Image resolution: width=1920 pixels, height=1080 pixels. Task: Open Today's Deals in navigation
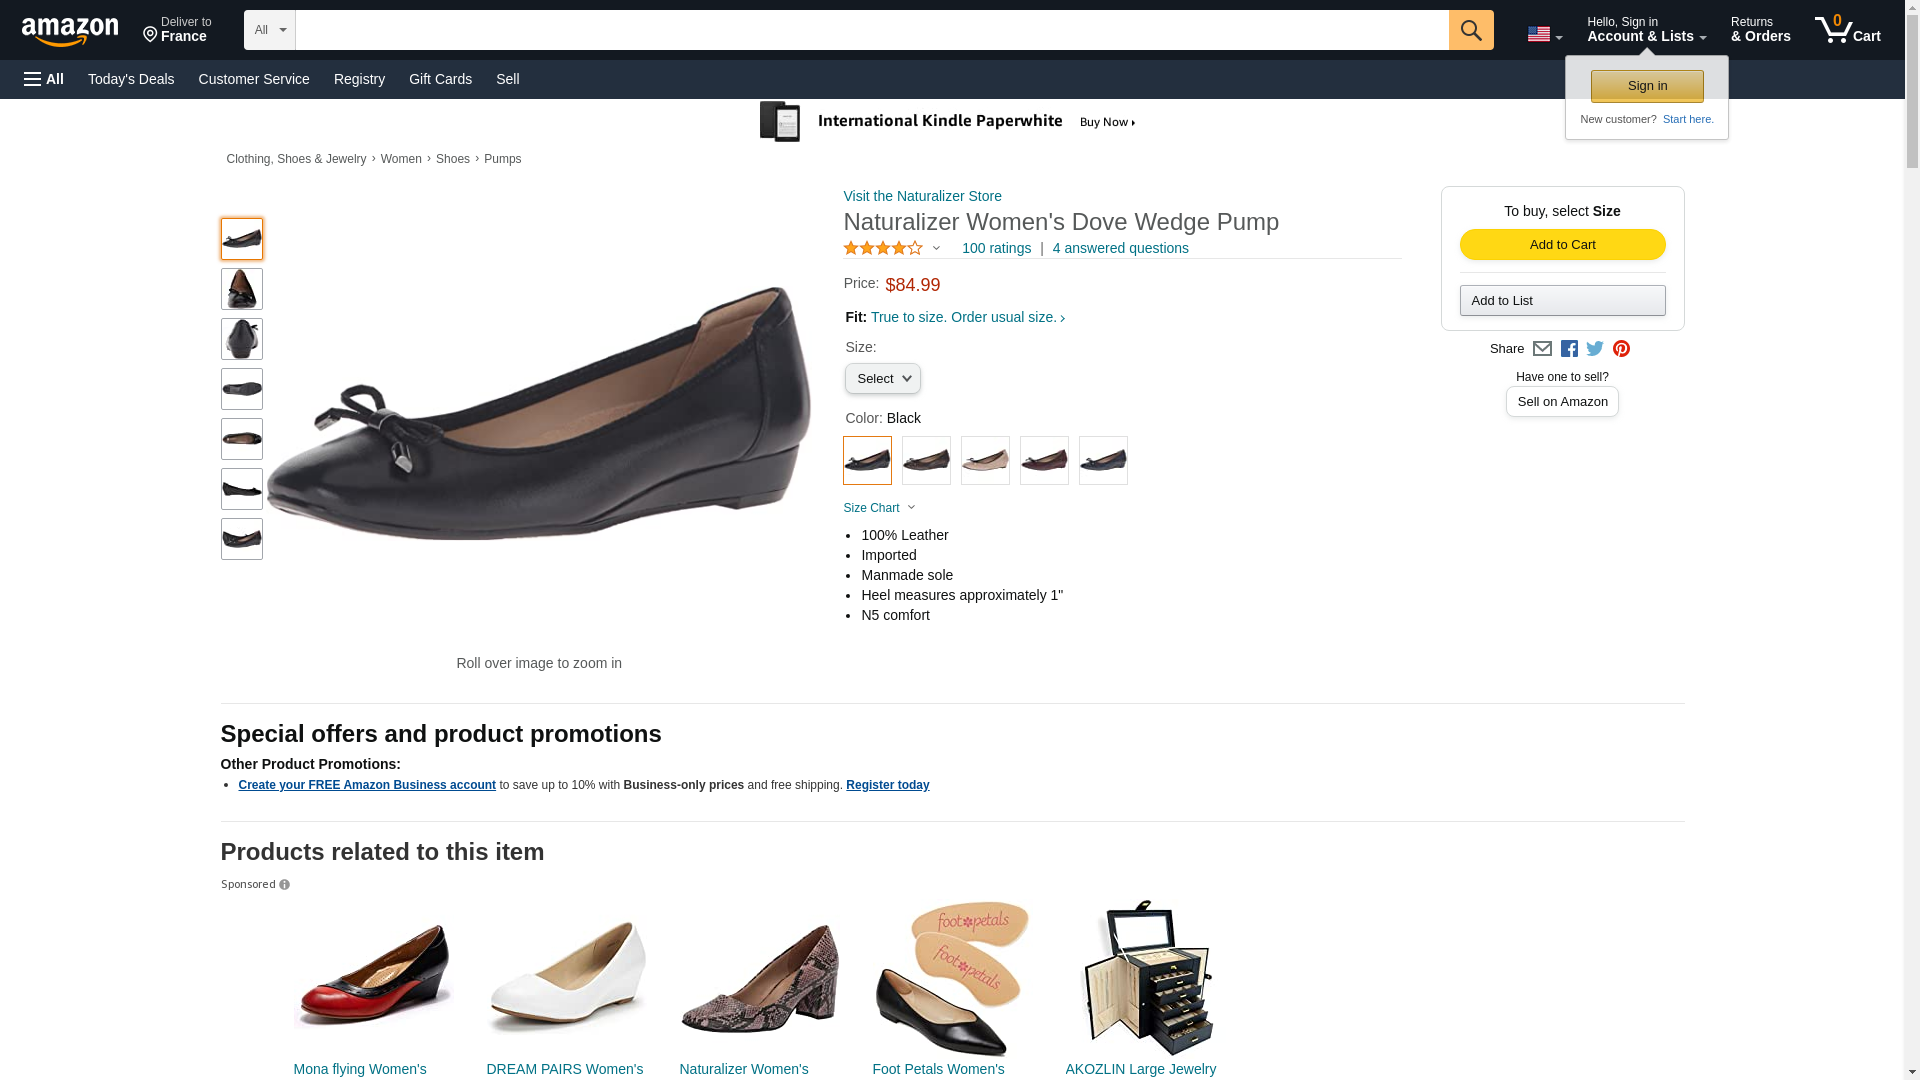[131, 79]
